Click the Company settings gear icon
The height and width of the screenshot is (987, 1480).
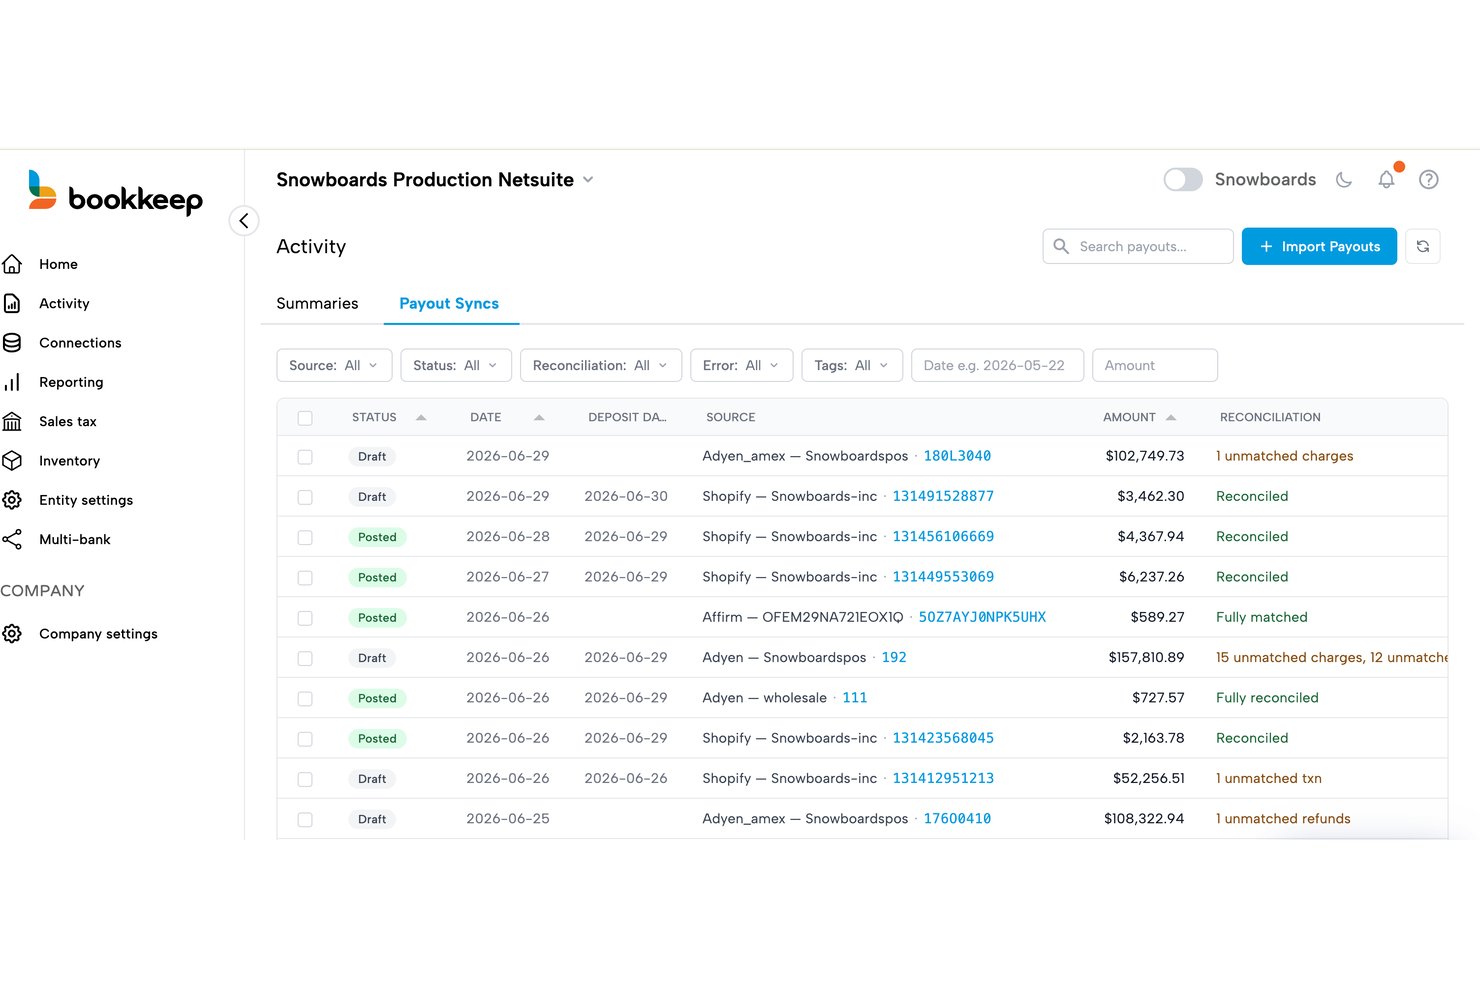(x=12, y=634)
